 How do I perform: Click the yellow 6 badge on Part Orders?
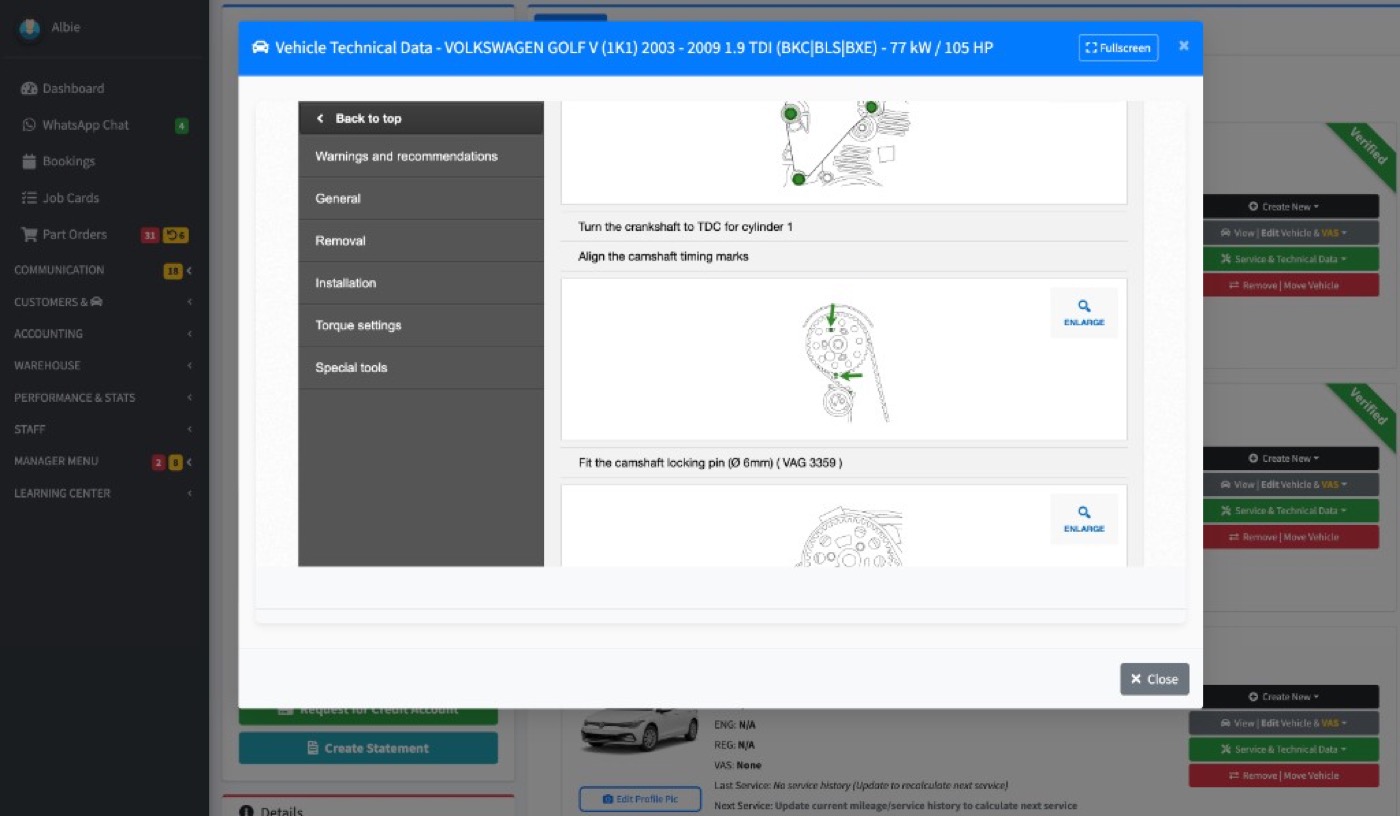click(x=176, y=235)
